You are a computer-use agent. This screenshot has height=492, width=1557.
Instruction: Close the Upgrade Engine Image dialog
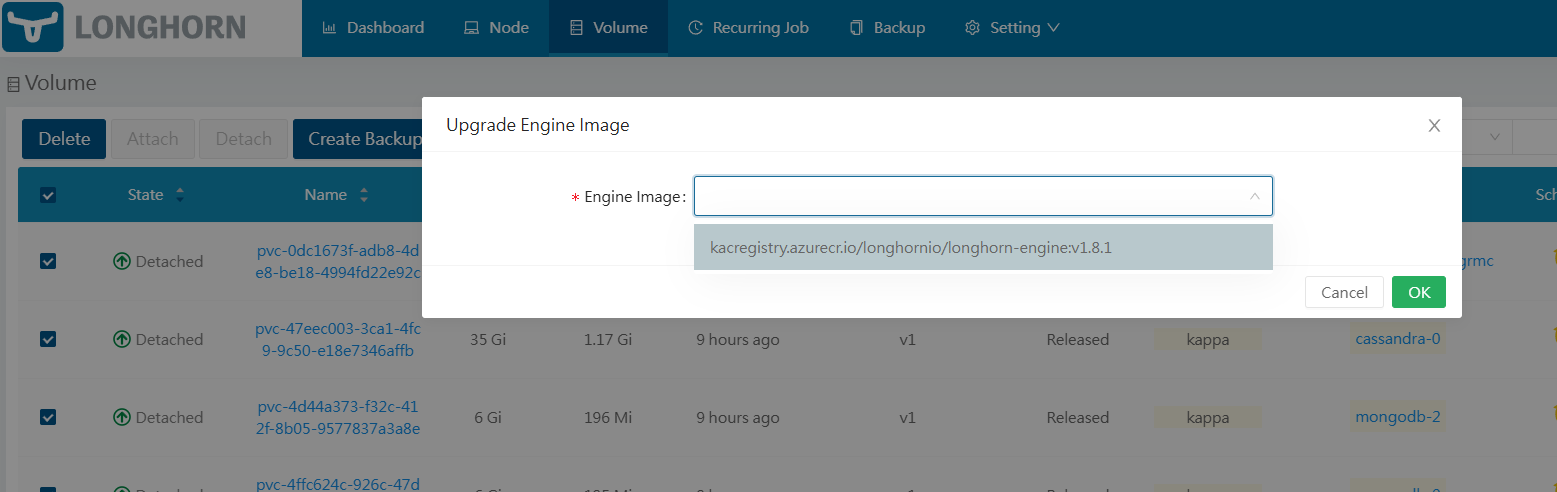tap(1434, 125)
